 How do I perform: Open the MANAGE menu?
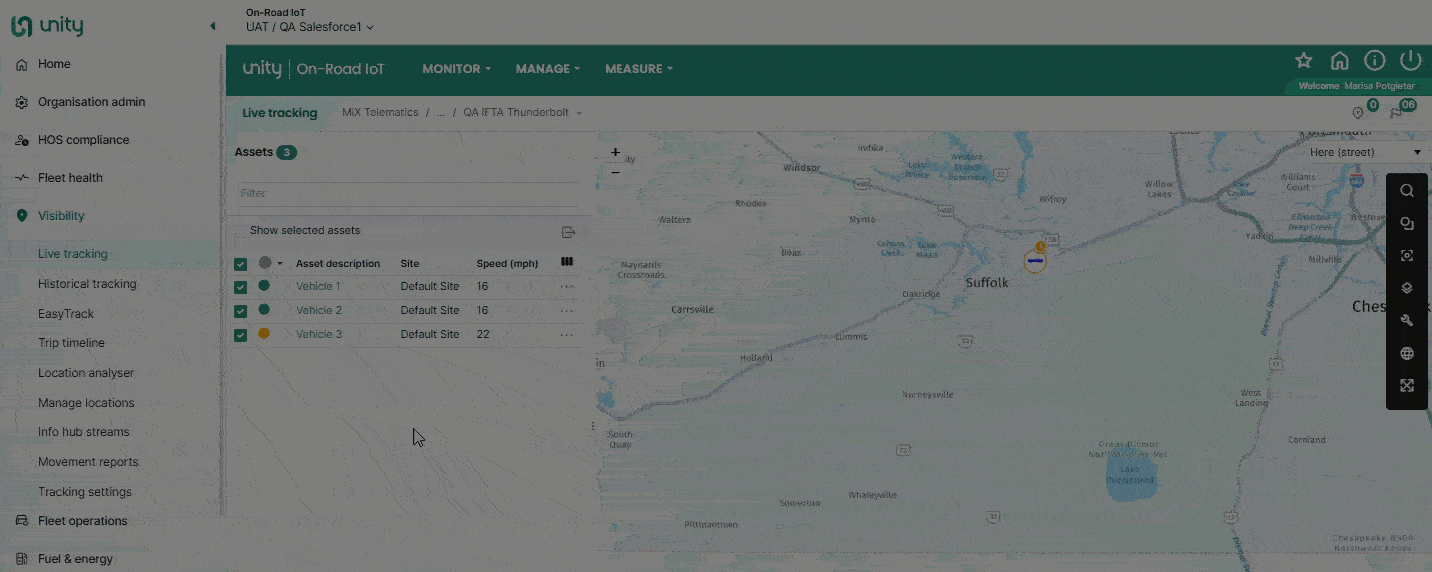click(548, 69)
